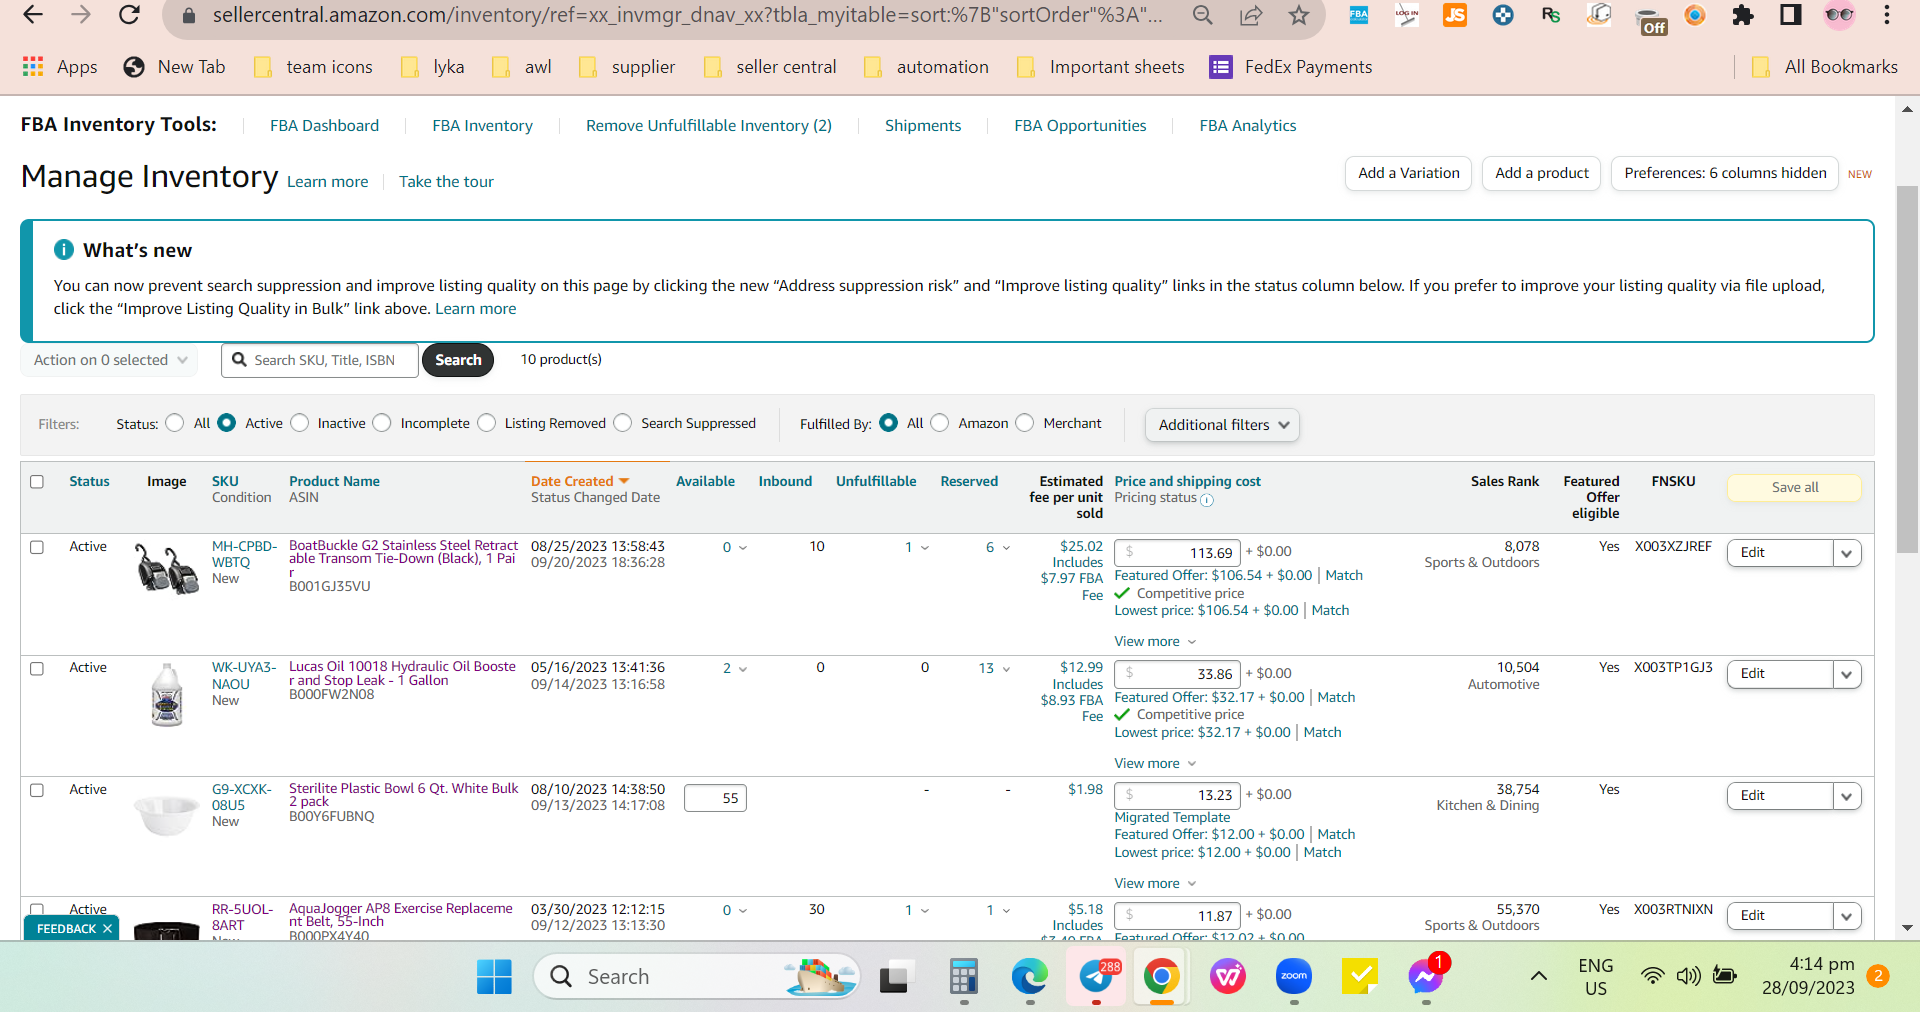The image size is (1920, 1012).
Task: Expand reserved quantity 13 for Lucas Oil
Action: pos(994,669)
